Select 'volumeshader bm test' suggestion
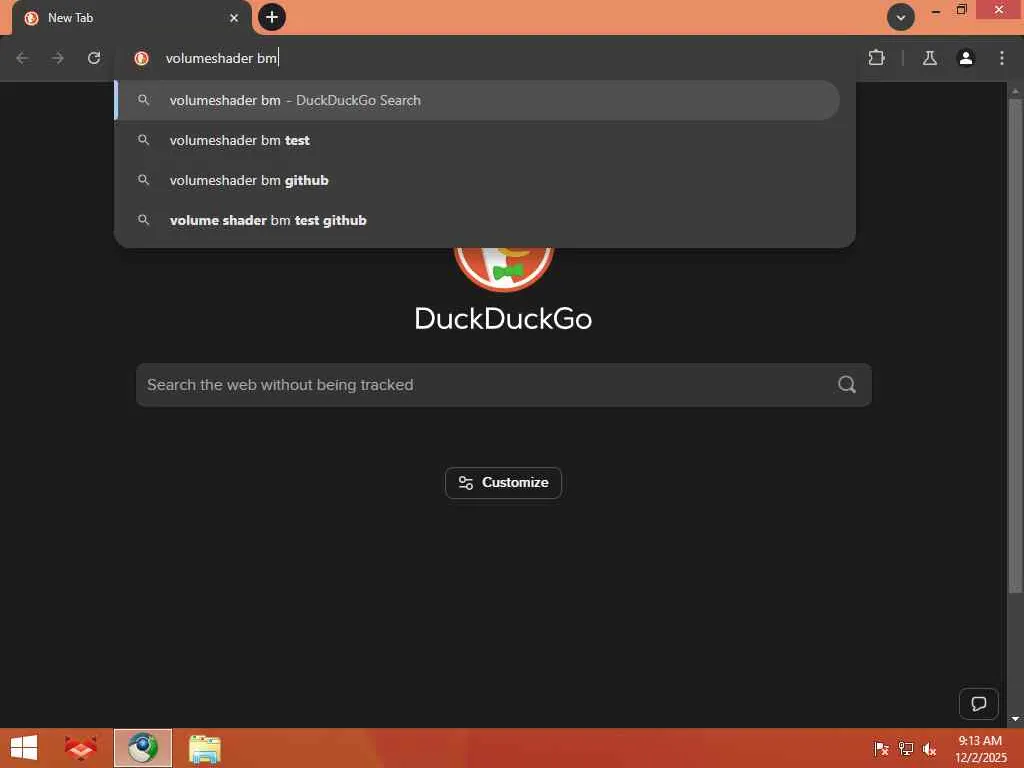1024x768 pixels. (478, 140)
